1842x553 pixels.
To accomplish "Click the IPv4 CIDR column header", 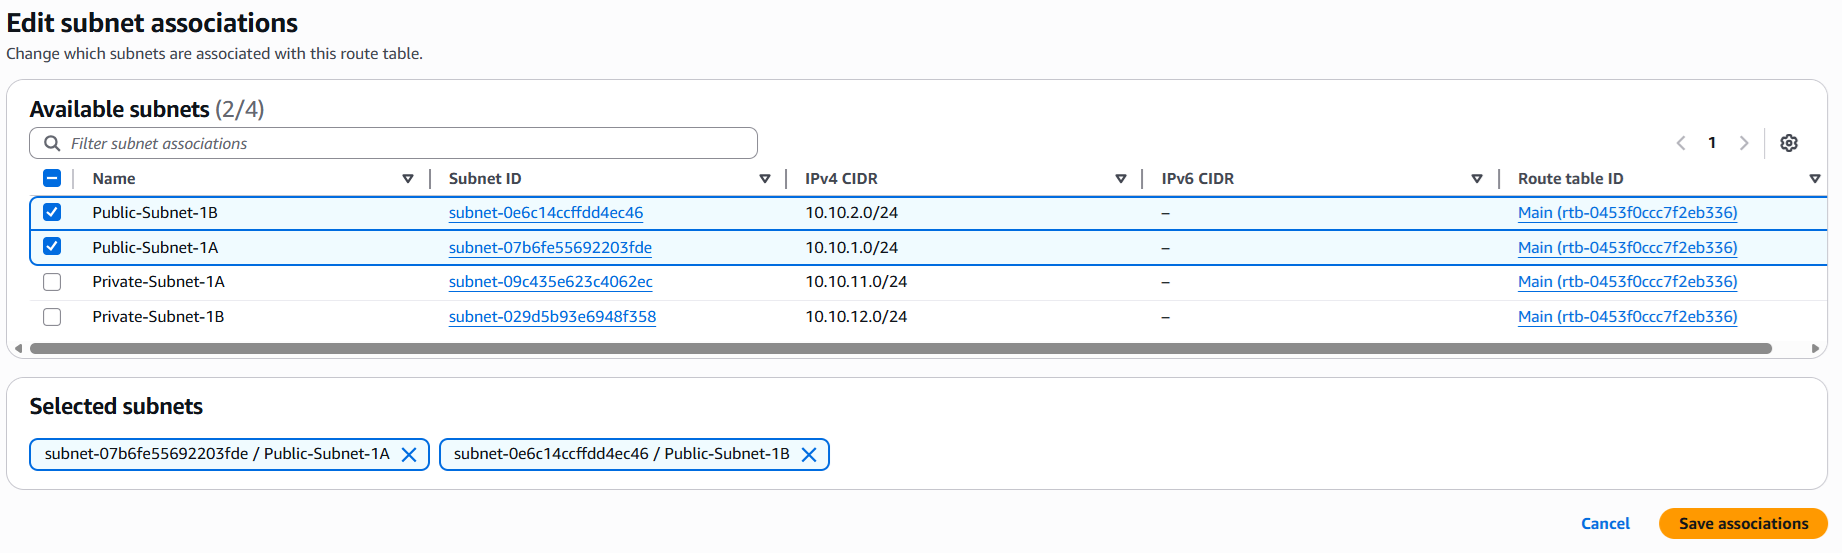I will [x=841, y=179].
